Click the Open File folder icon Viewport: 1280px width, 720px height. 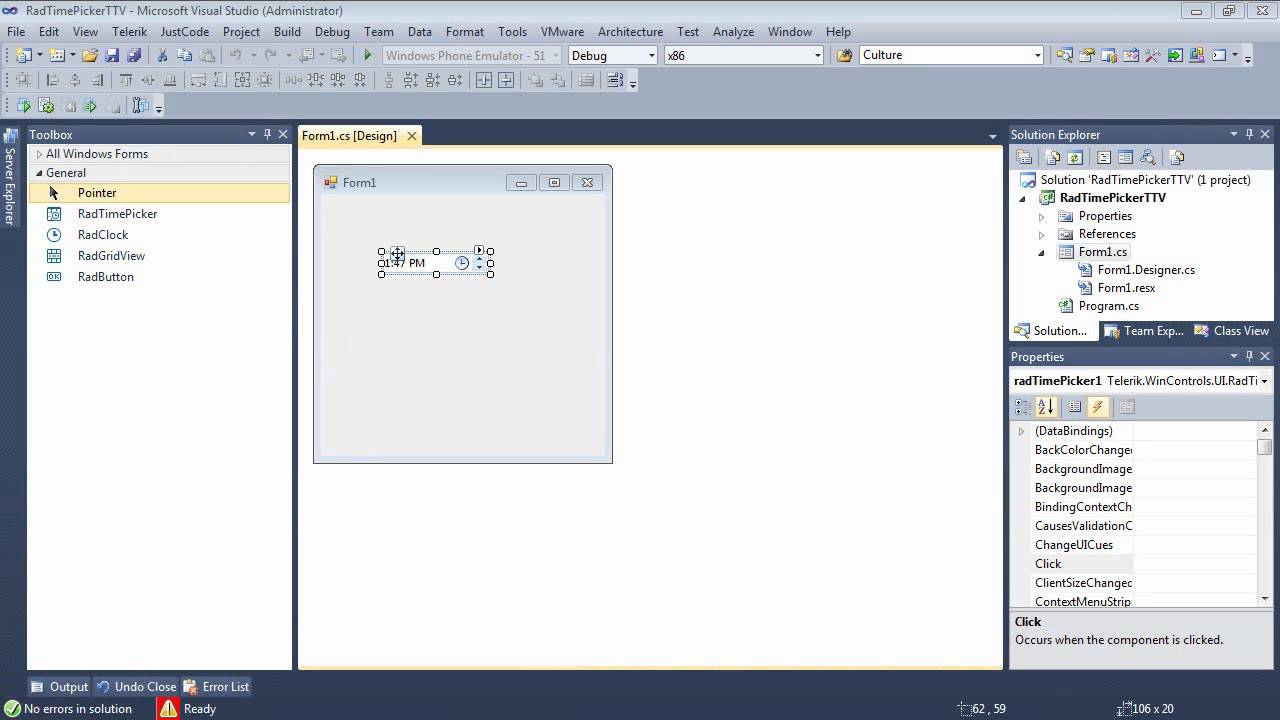(x=90, y=56)
